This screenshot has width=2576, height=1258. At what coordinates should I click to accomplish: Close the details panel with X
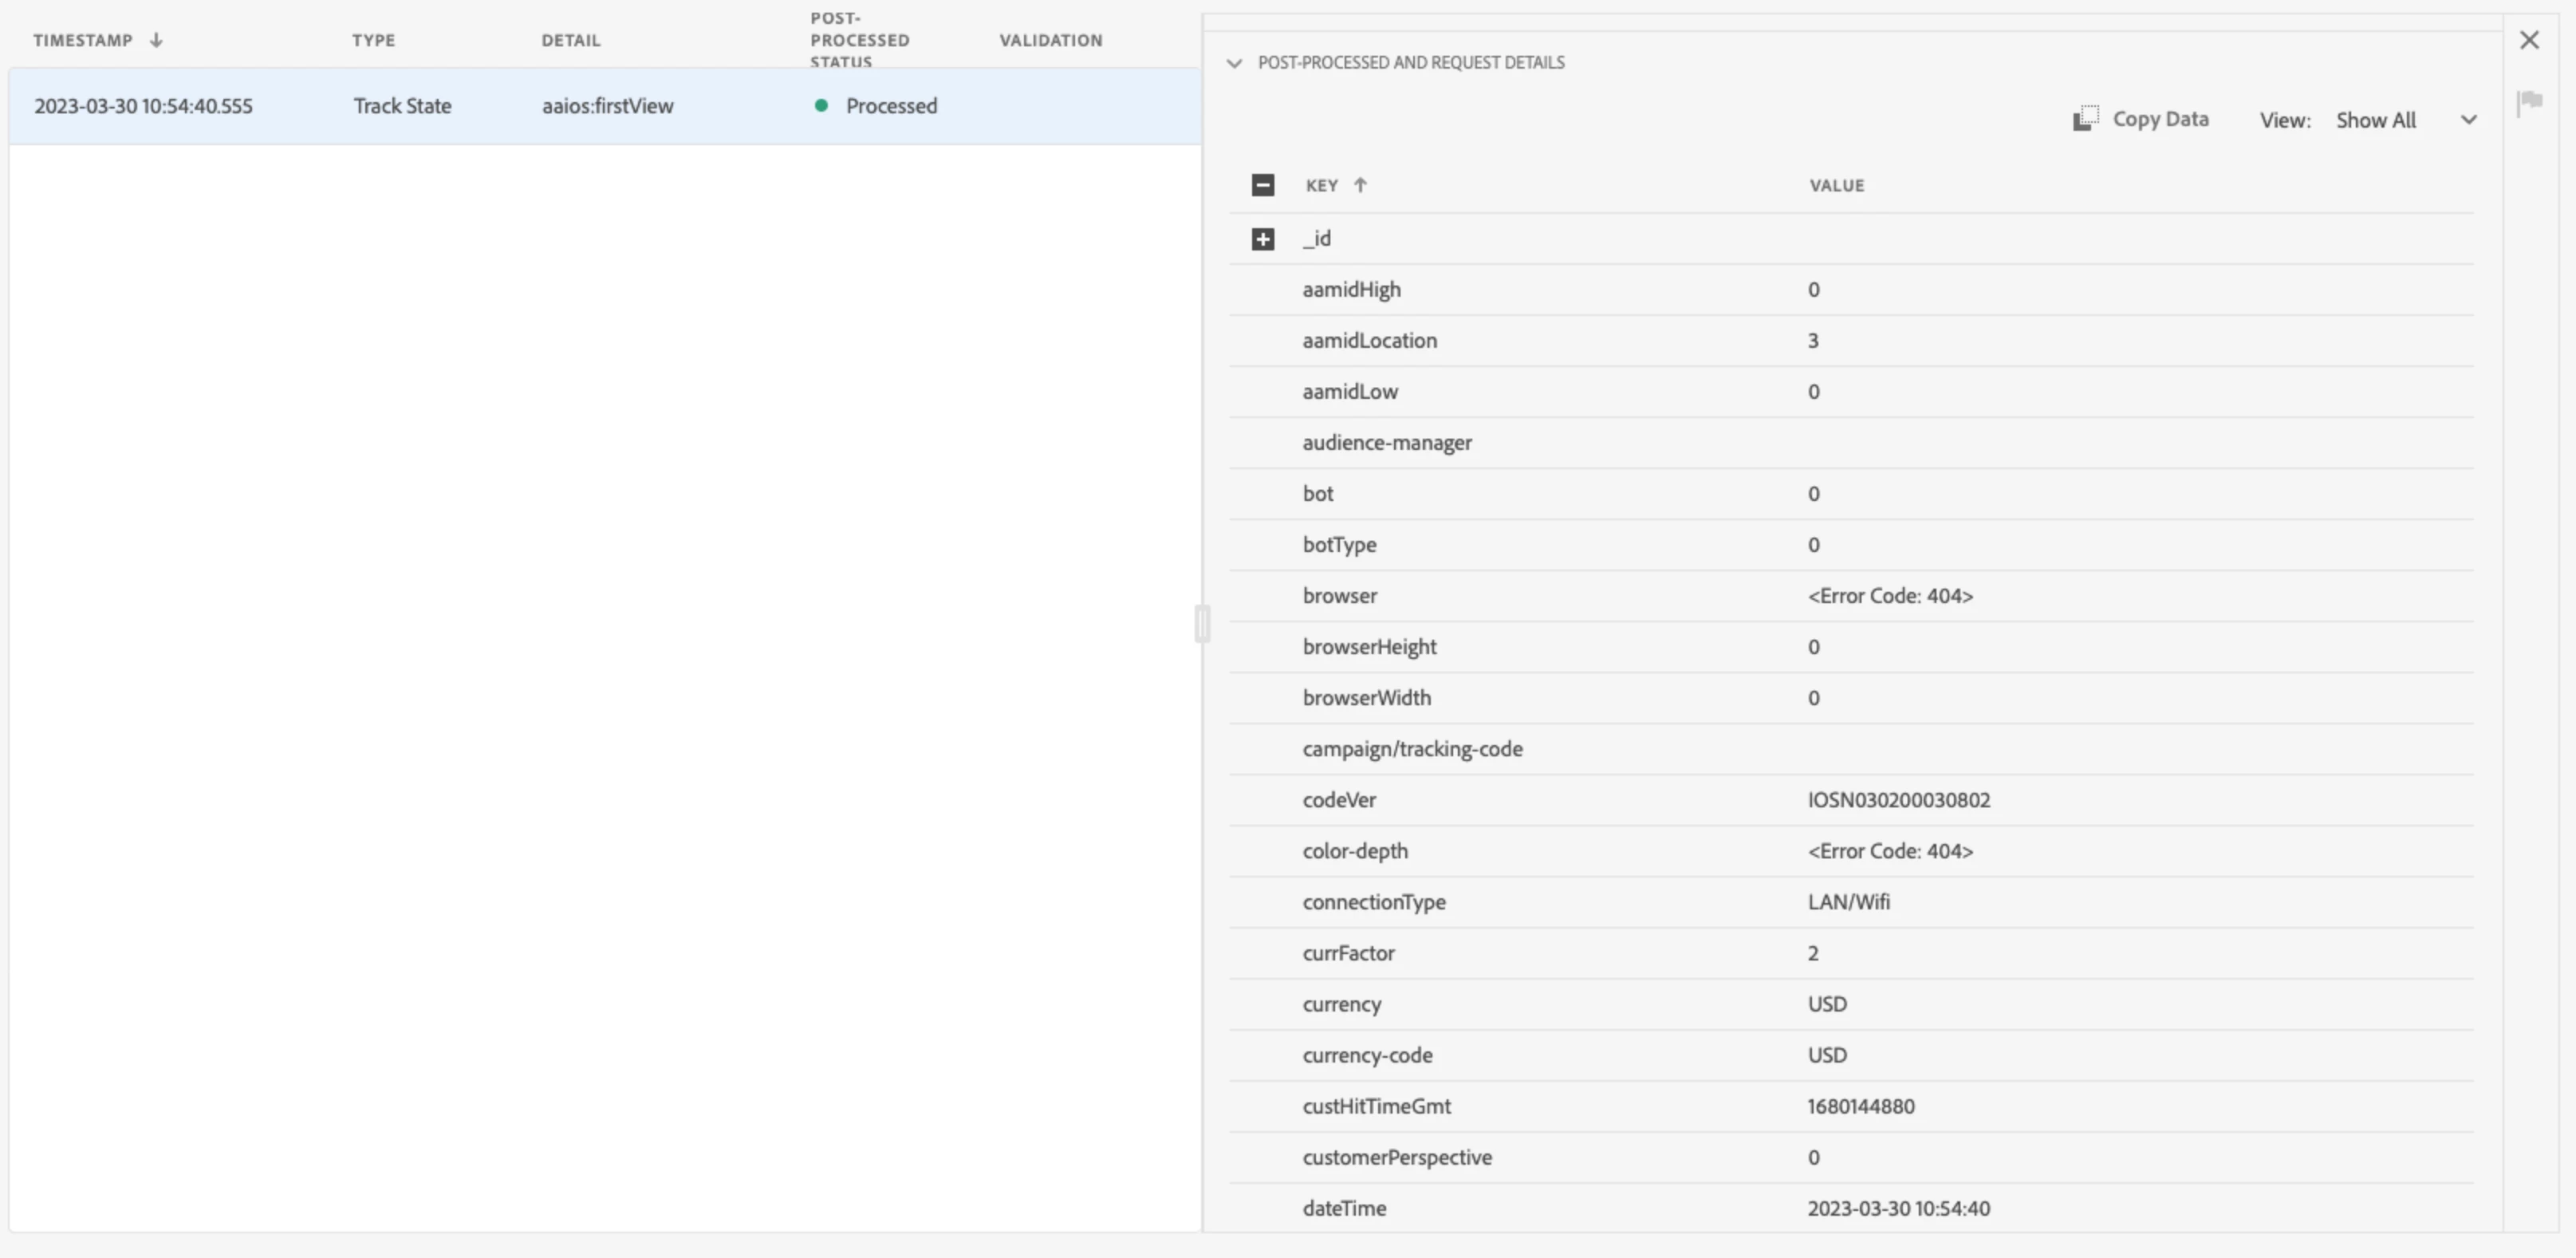pos(2529,40)
